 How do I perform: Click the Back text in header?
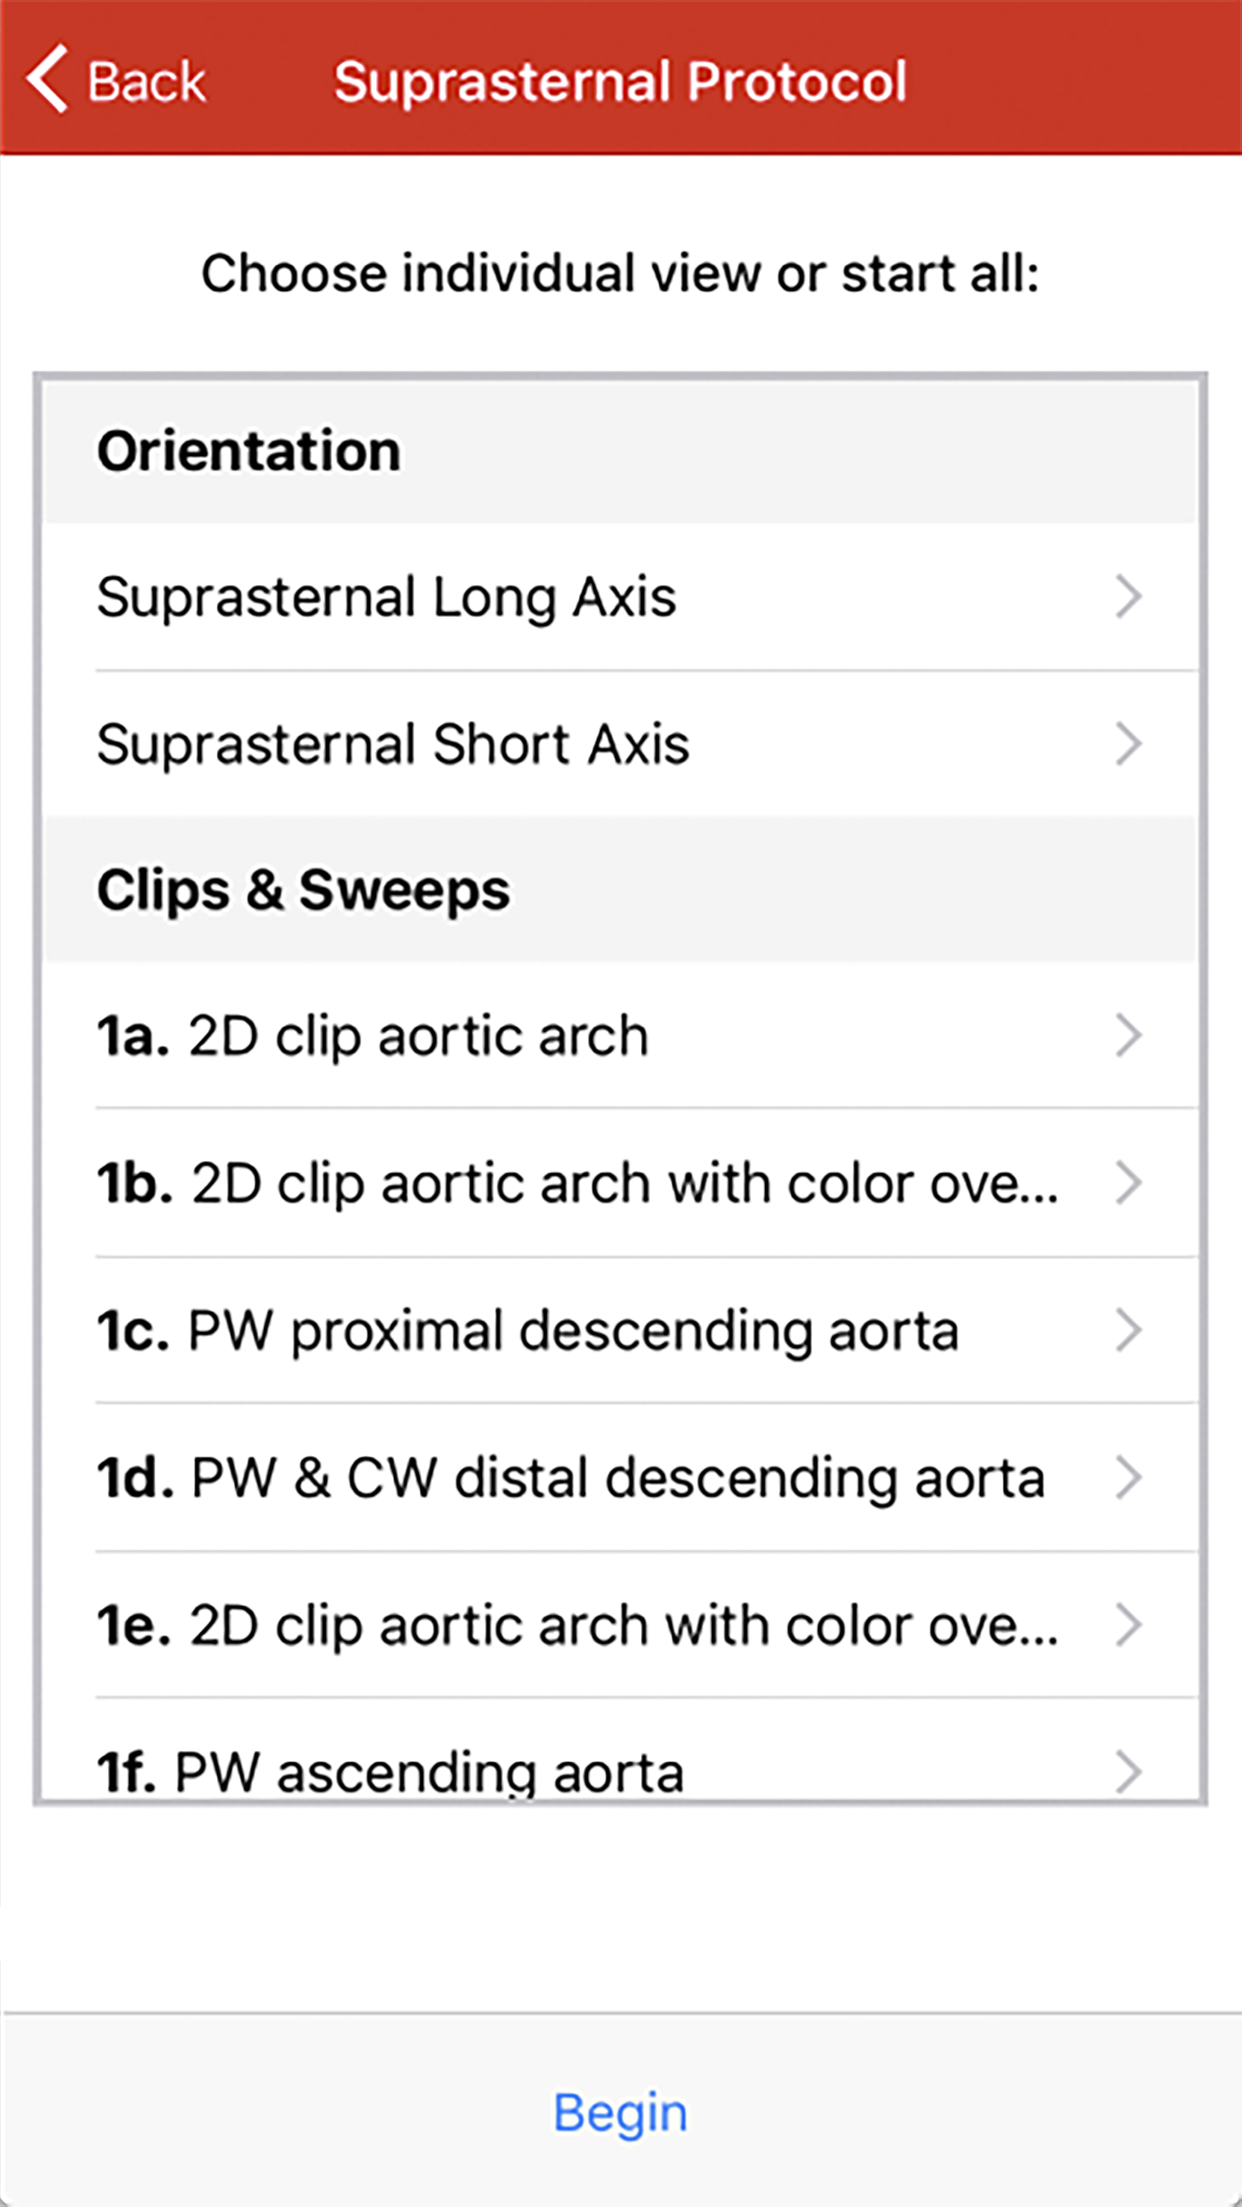tap(146, 81)
